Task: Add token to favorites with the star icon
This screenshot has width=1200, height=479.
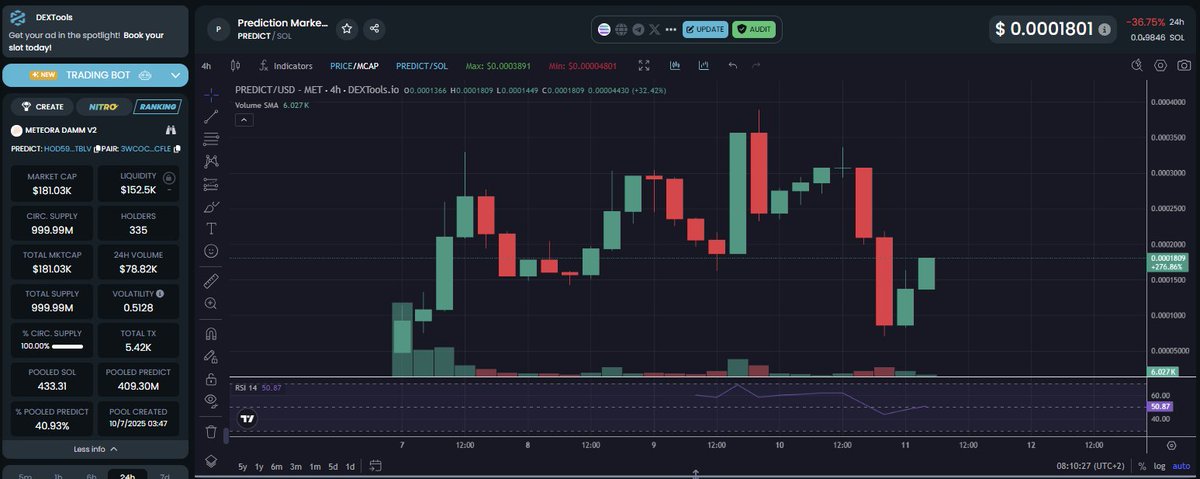Action: pyautogui.click(x=346, y=29)
